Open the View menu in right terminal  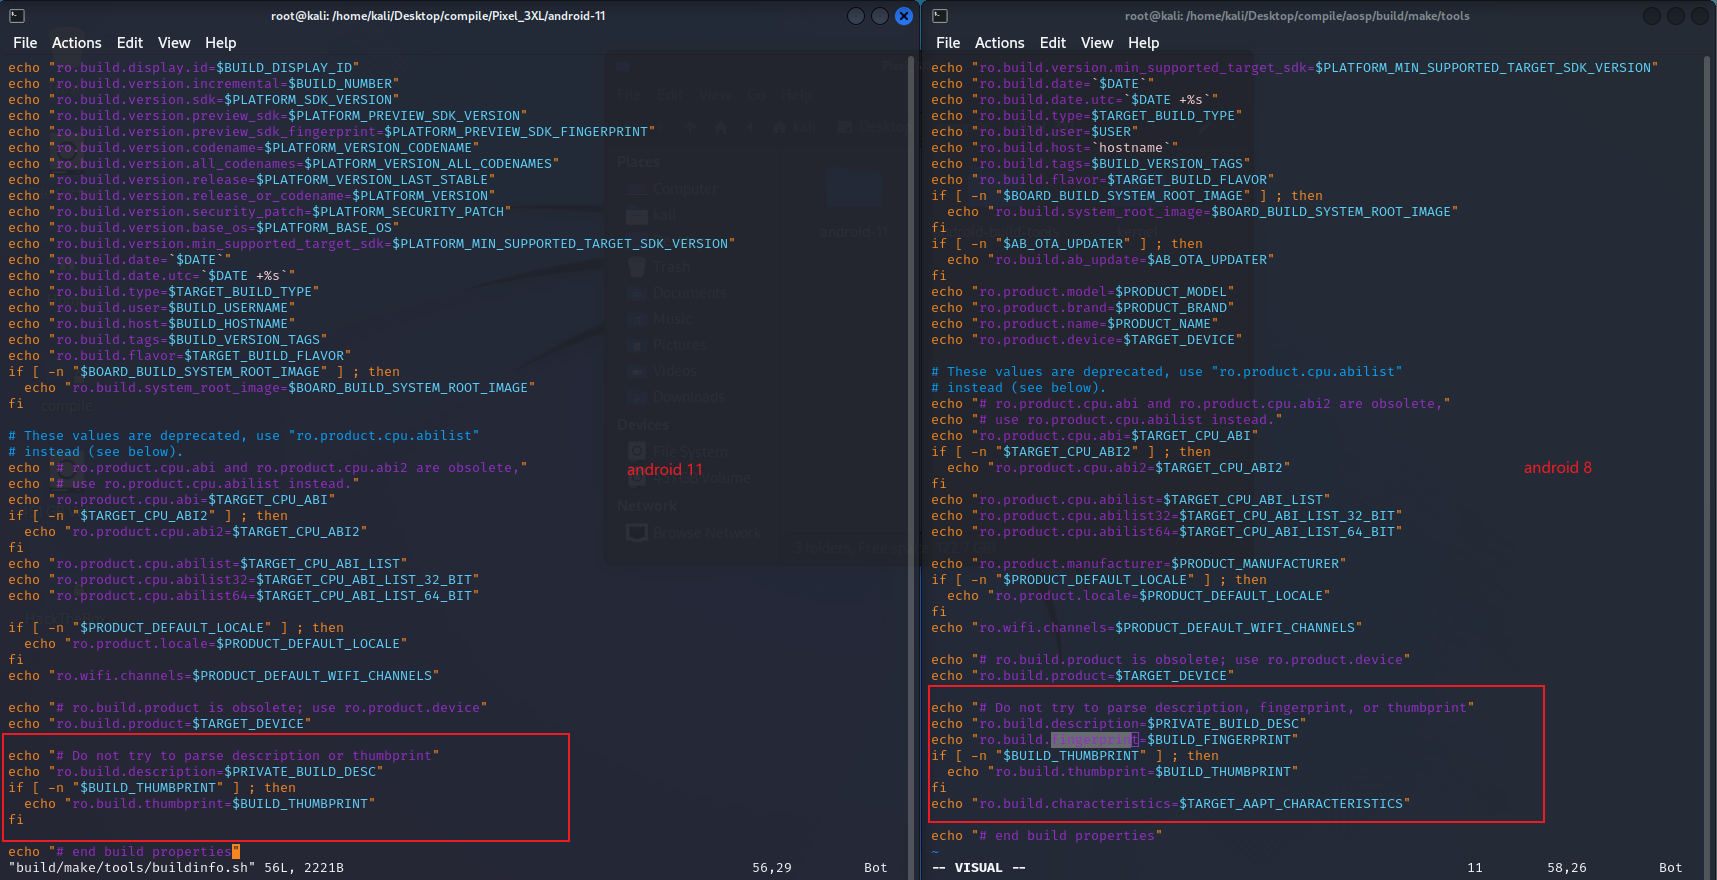click(1096, 43)
